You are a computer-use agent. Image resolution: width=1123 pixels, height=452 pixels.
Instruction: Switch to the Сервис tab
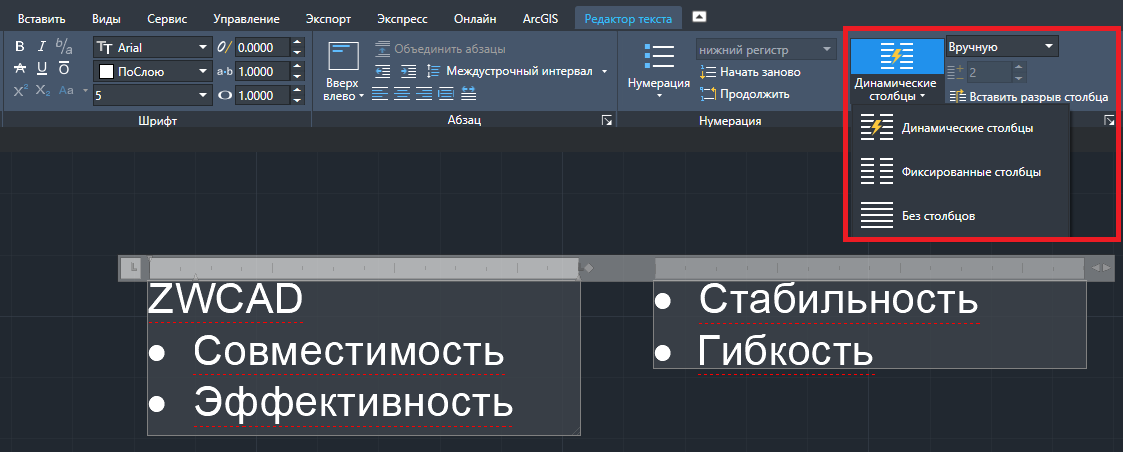pos(168,19)
